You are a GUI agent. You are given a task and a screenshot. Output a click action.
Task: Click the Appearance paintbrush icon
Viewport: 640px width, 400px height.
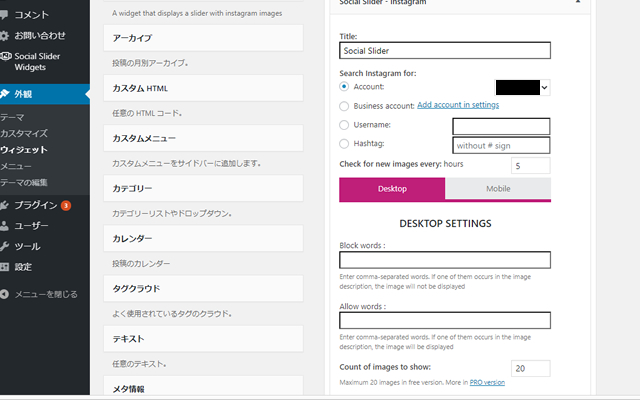pyautogui.click(x=7, y=94)
